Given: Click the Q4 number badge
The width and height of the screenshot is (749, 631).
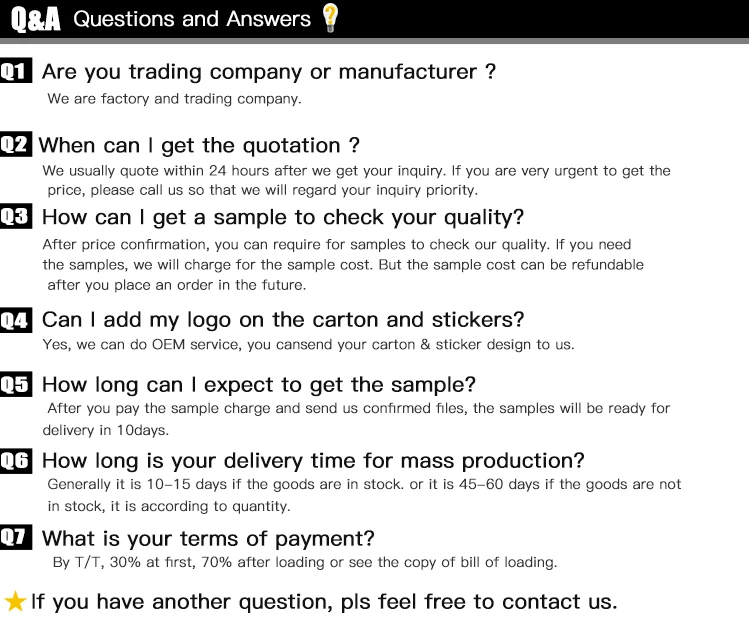Looking at the screenshot, I should [16, 320].
